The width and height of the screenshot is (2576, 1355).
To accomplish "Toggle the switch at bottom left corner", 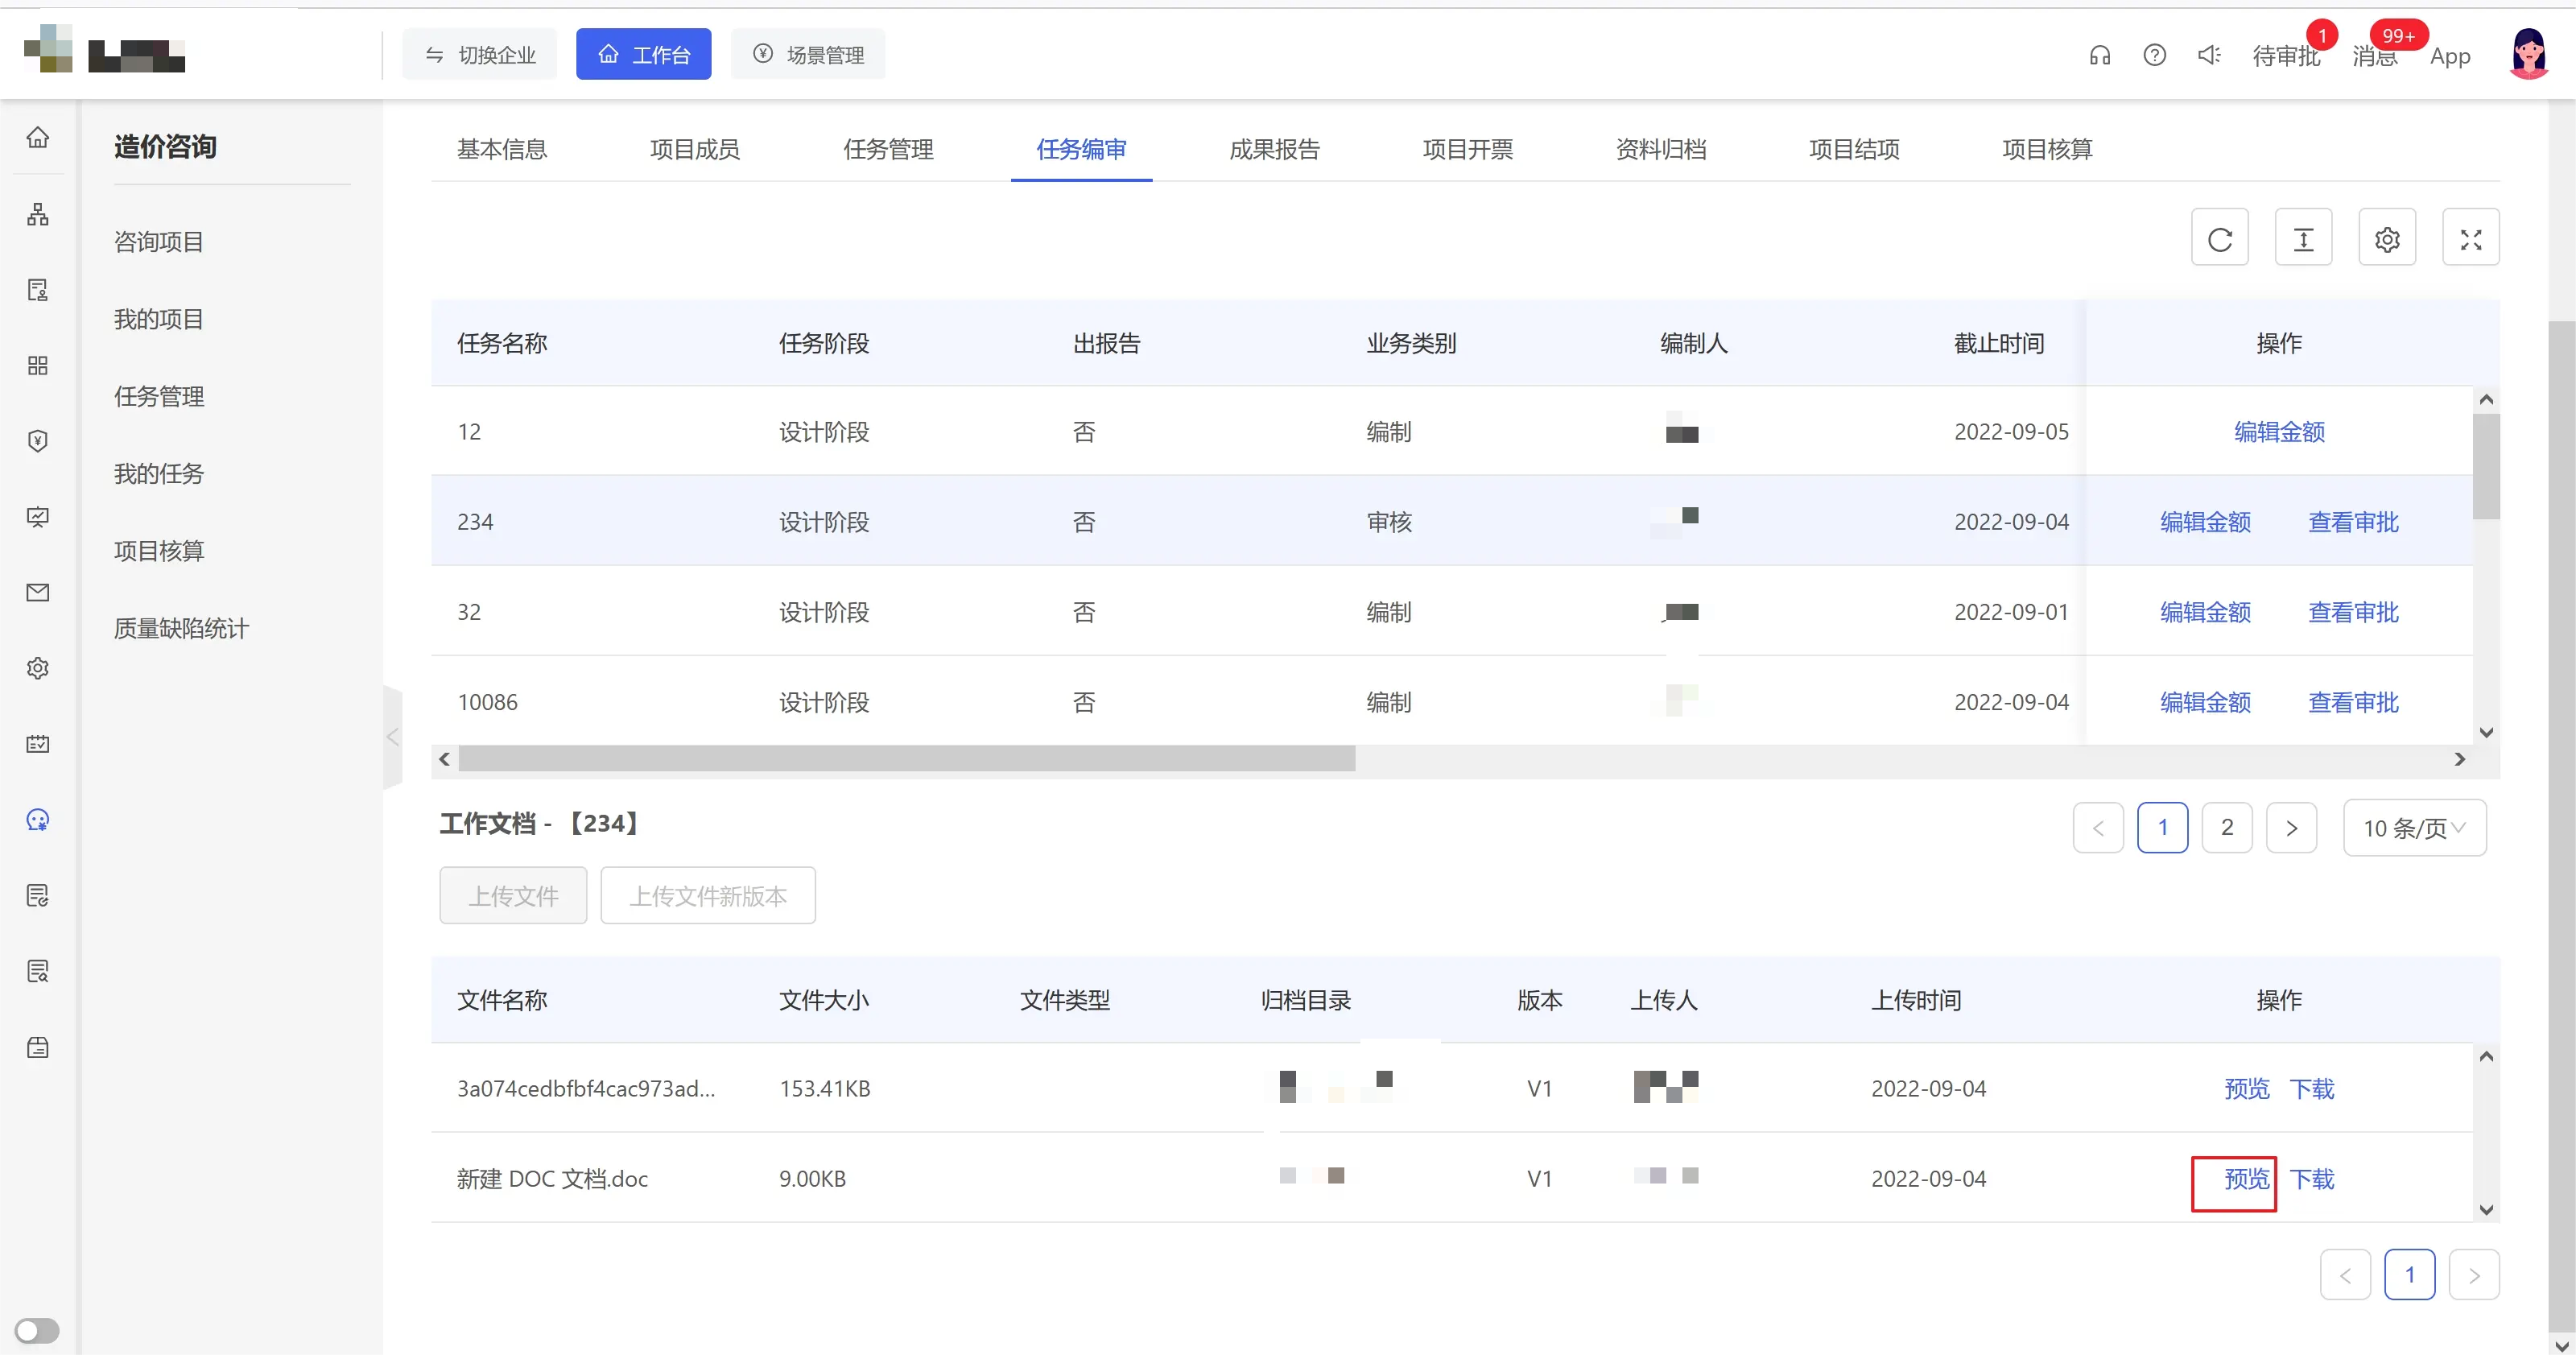I will click(37, 1330).
